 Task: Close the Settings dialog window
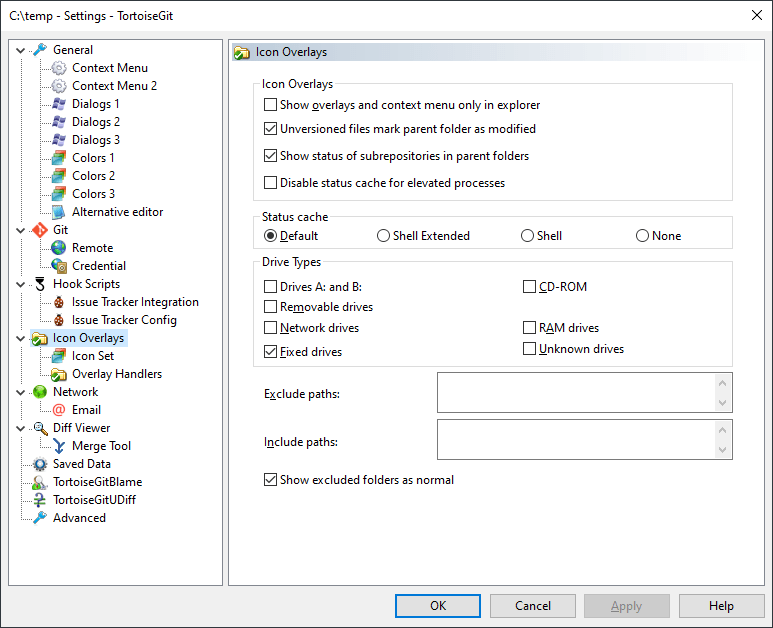pos(757,15)
